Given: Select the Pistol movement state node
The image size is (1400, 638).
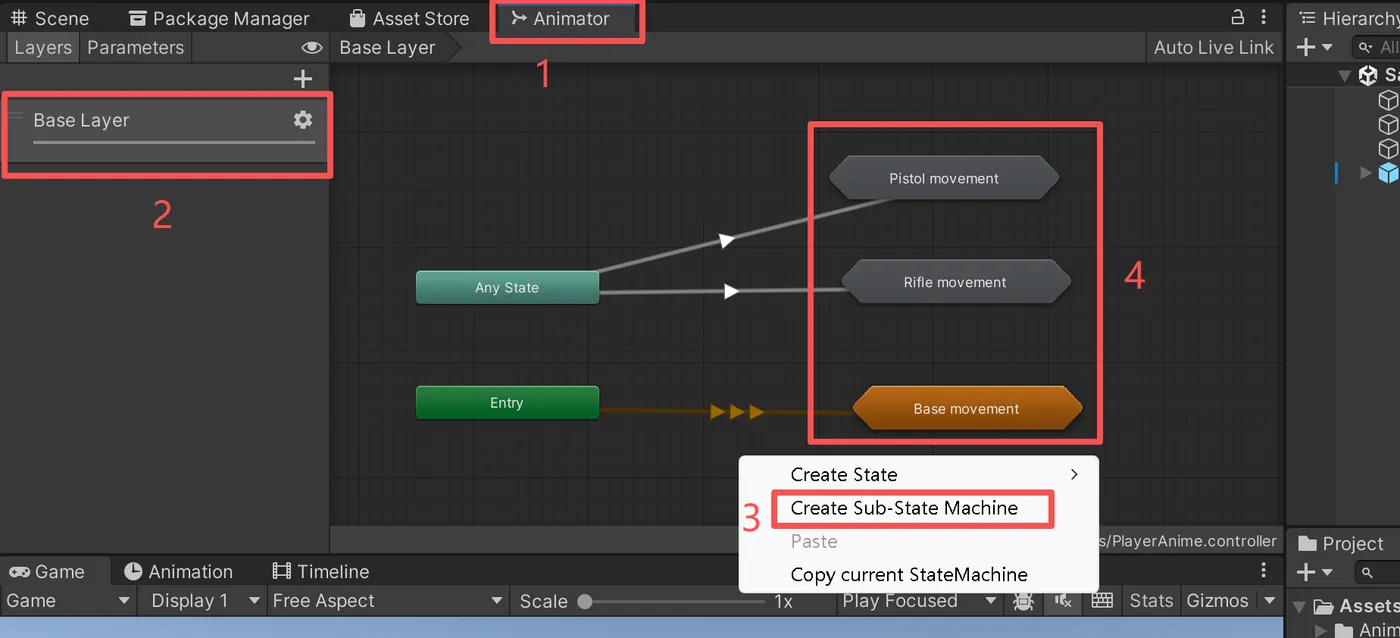Looking at the screenshot, I should pyautogui.click(x=944, y=178).
